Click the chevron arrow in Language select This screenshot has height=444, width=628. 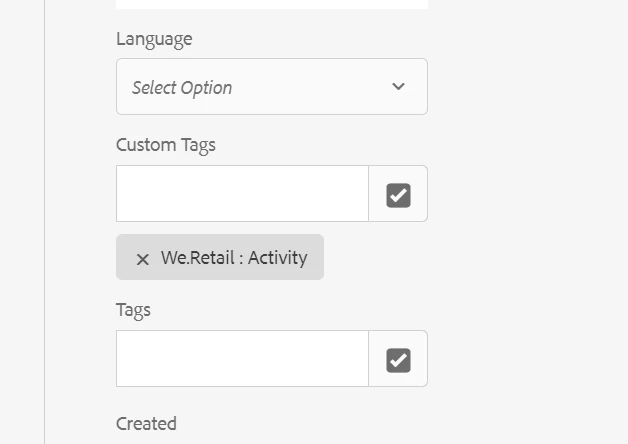[x=398, y=86]
